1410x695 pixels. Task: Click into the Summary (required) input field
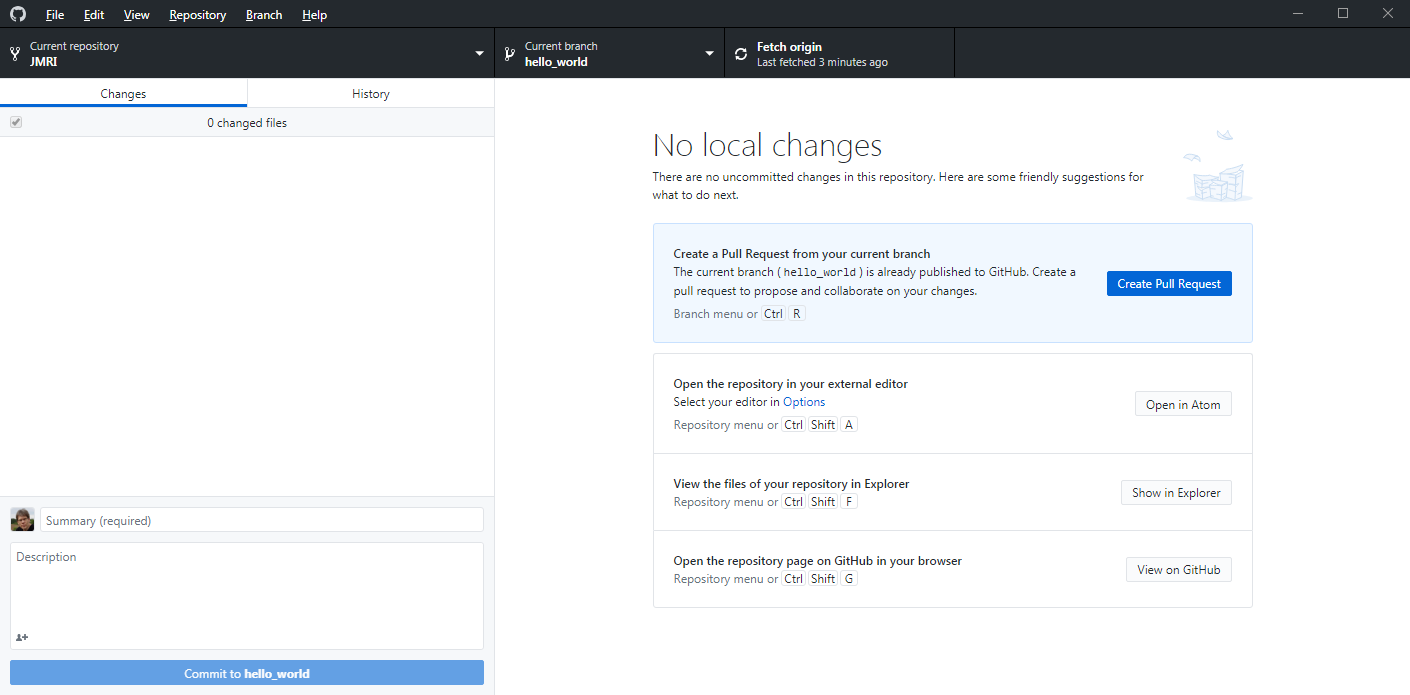click(262, 520)
